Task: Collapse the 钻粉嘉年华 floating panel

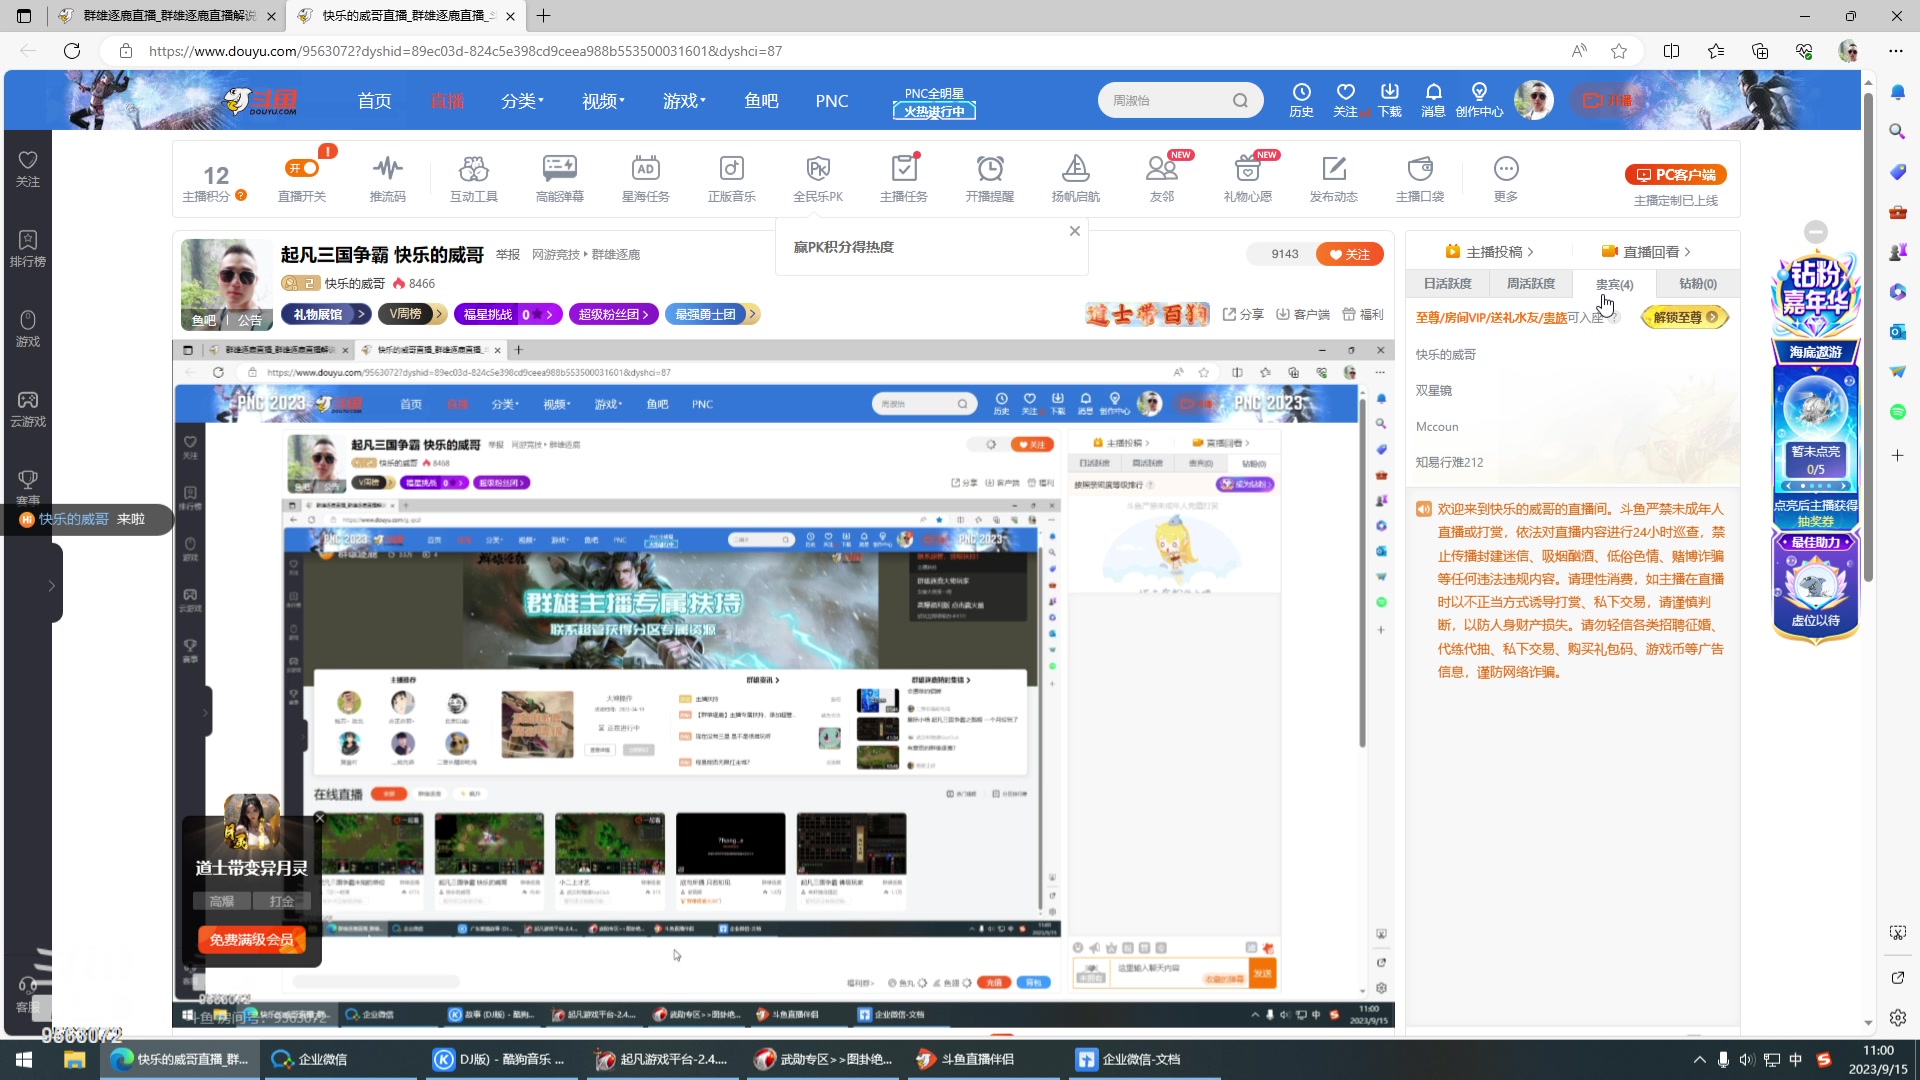Action: pyautogui.click(x=1816, y=232)
